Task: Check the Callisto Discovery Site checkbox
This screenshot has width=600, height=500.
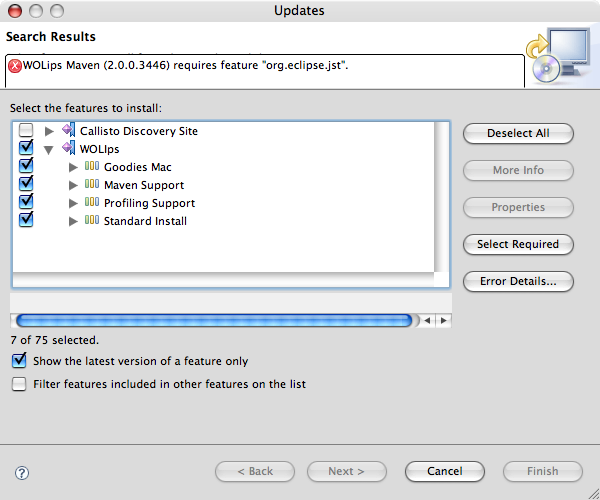Action: tap(26, 130)
